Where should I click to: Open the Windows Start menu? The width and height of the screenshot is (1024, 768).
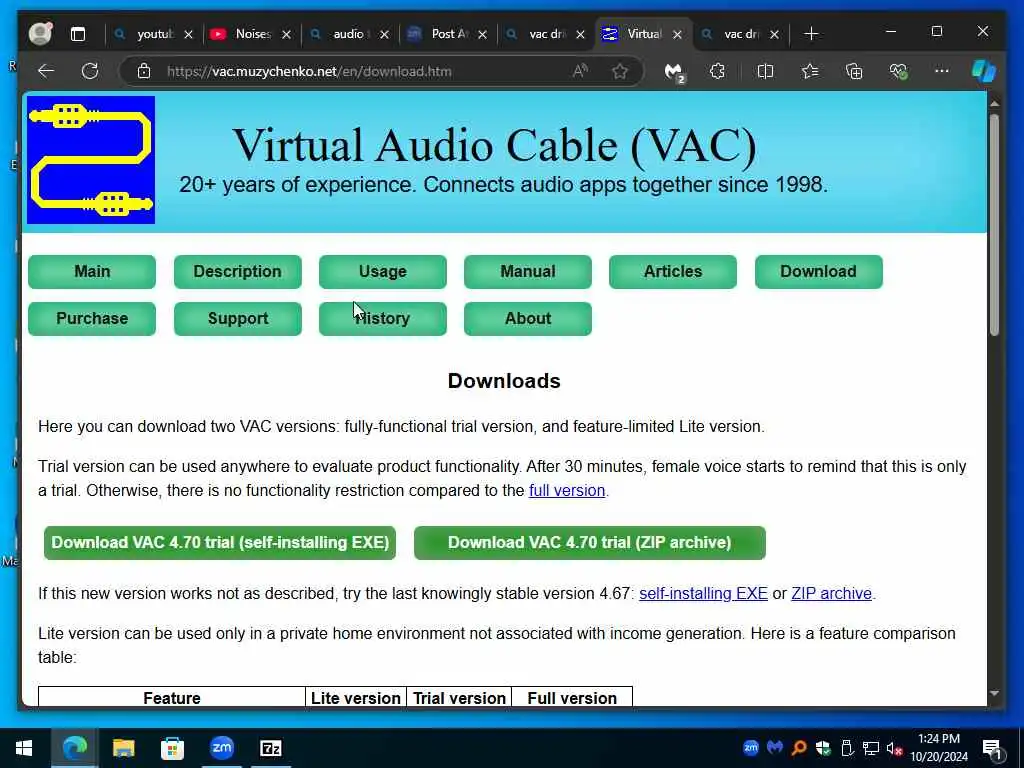click(x=24, y=748)
